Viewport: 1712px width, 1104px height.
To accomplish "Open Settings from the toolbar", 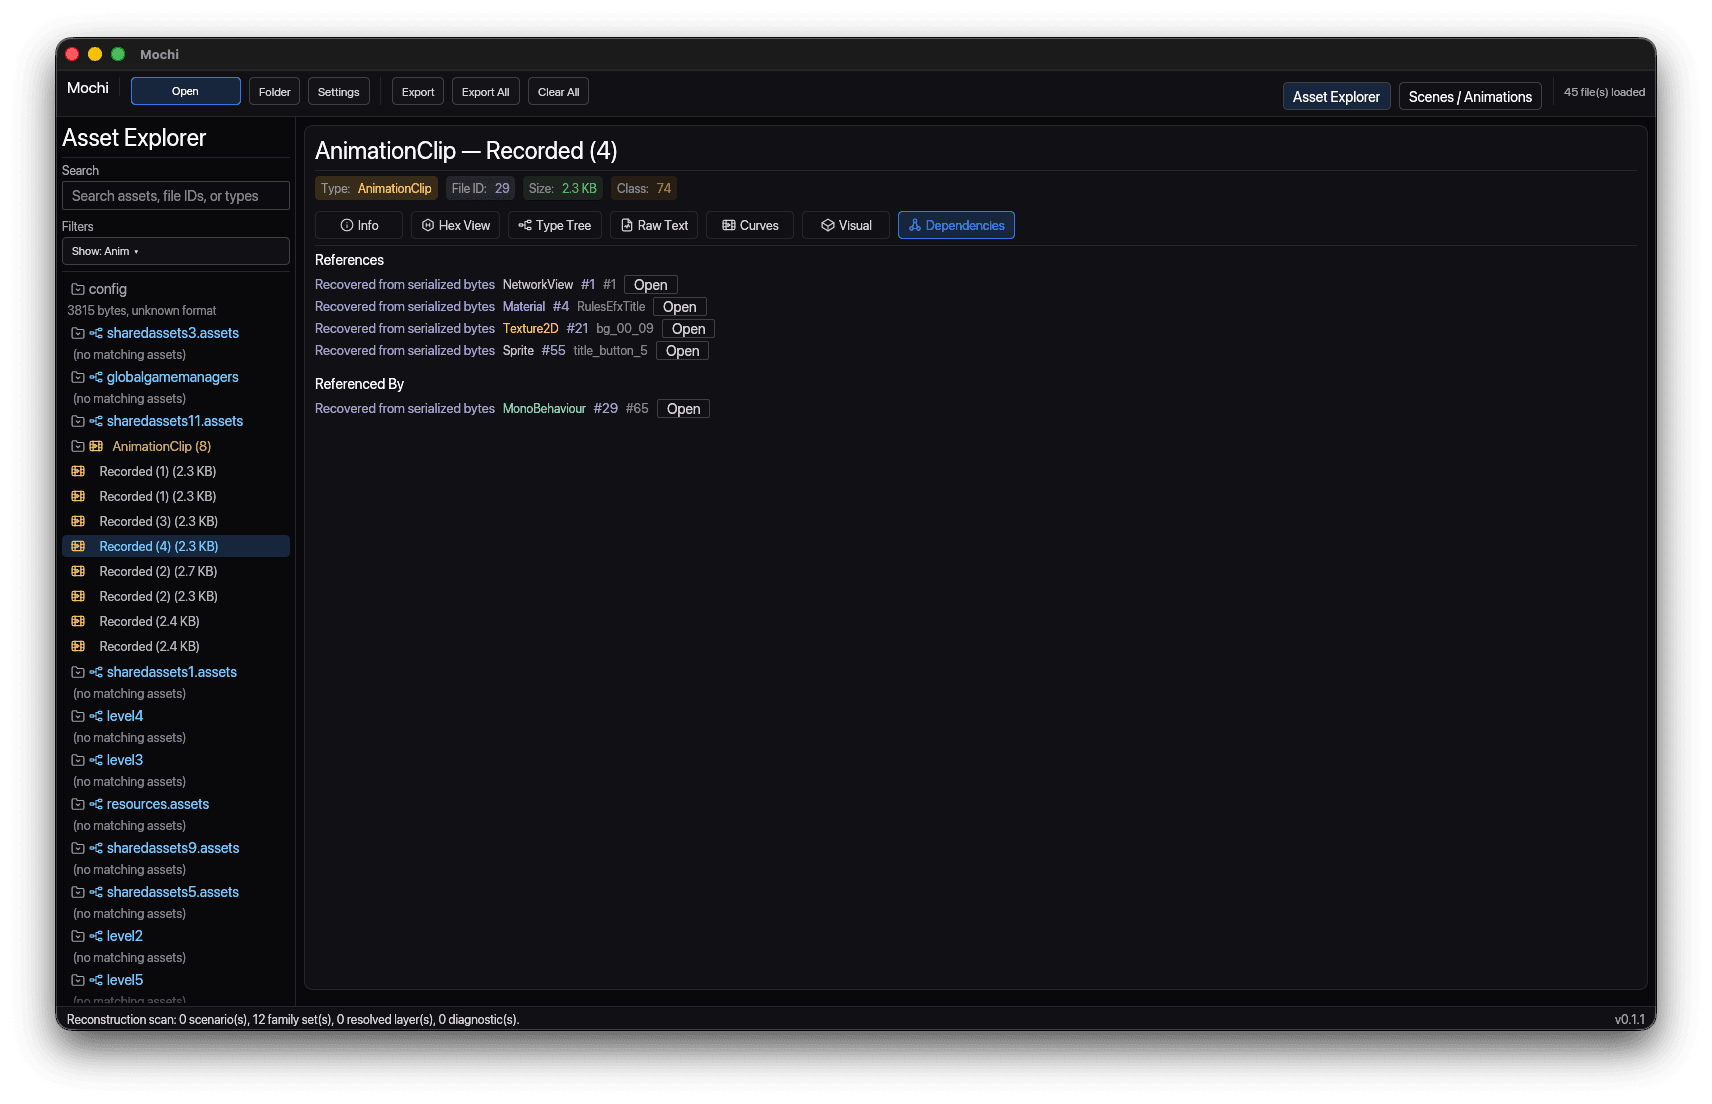I will point(339,91).
